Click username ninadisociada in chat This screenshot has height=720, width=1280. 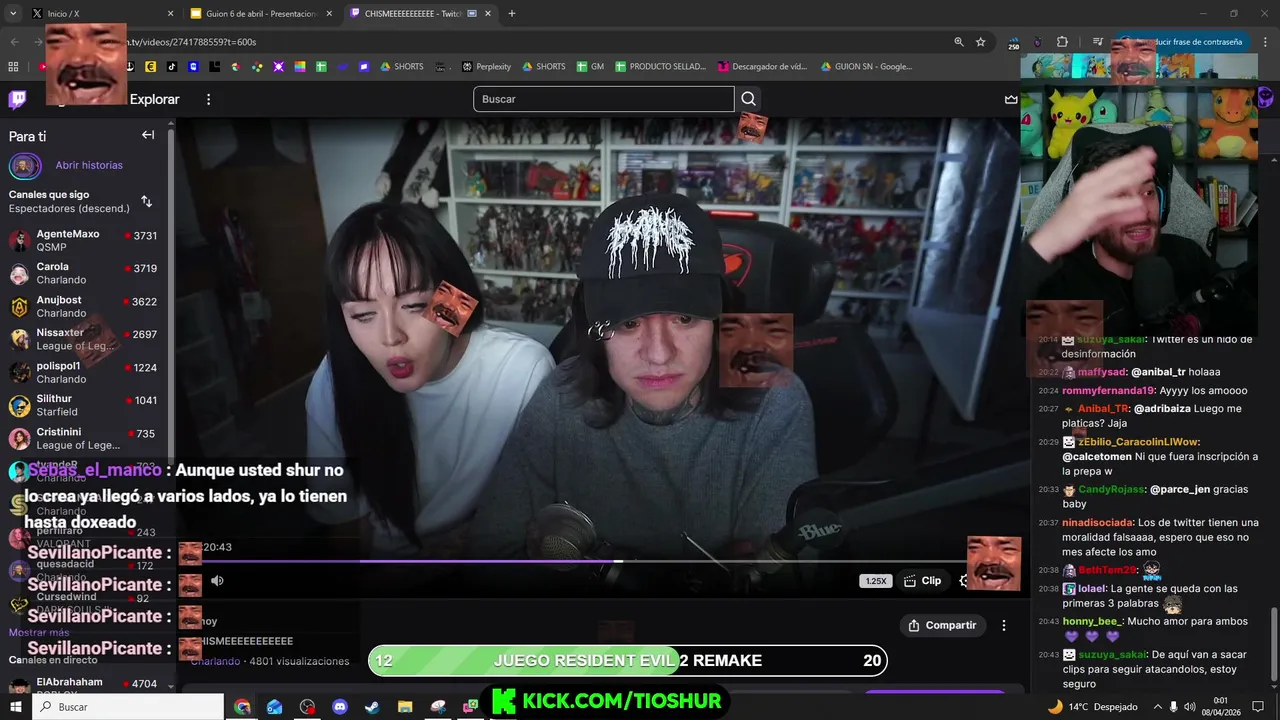point(1097,522)
